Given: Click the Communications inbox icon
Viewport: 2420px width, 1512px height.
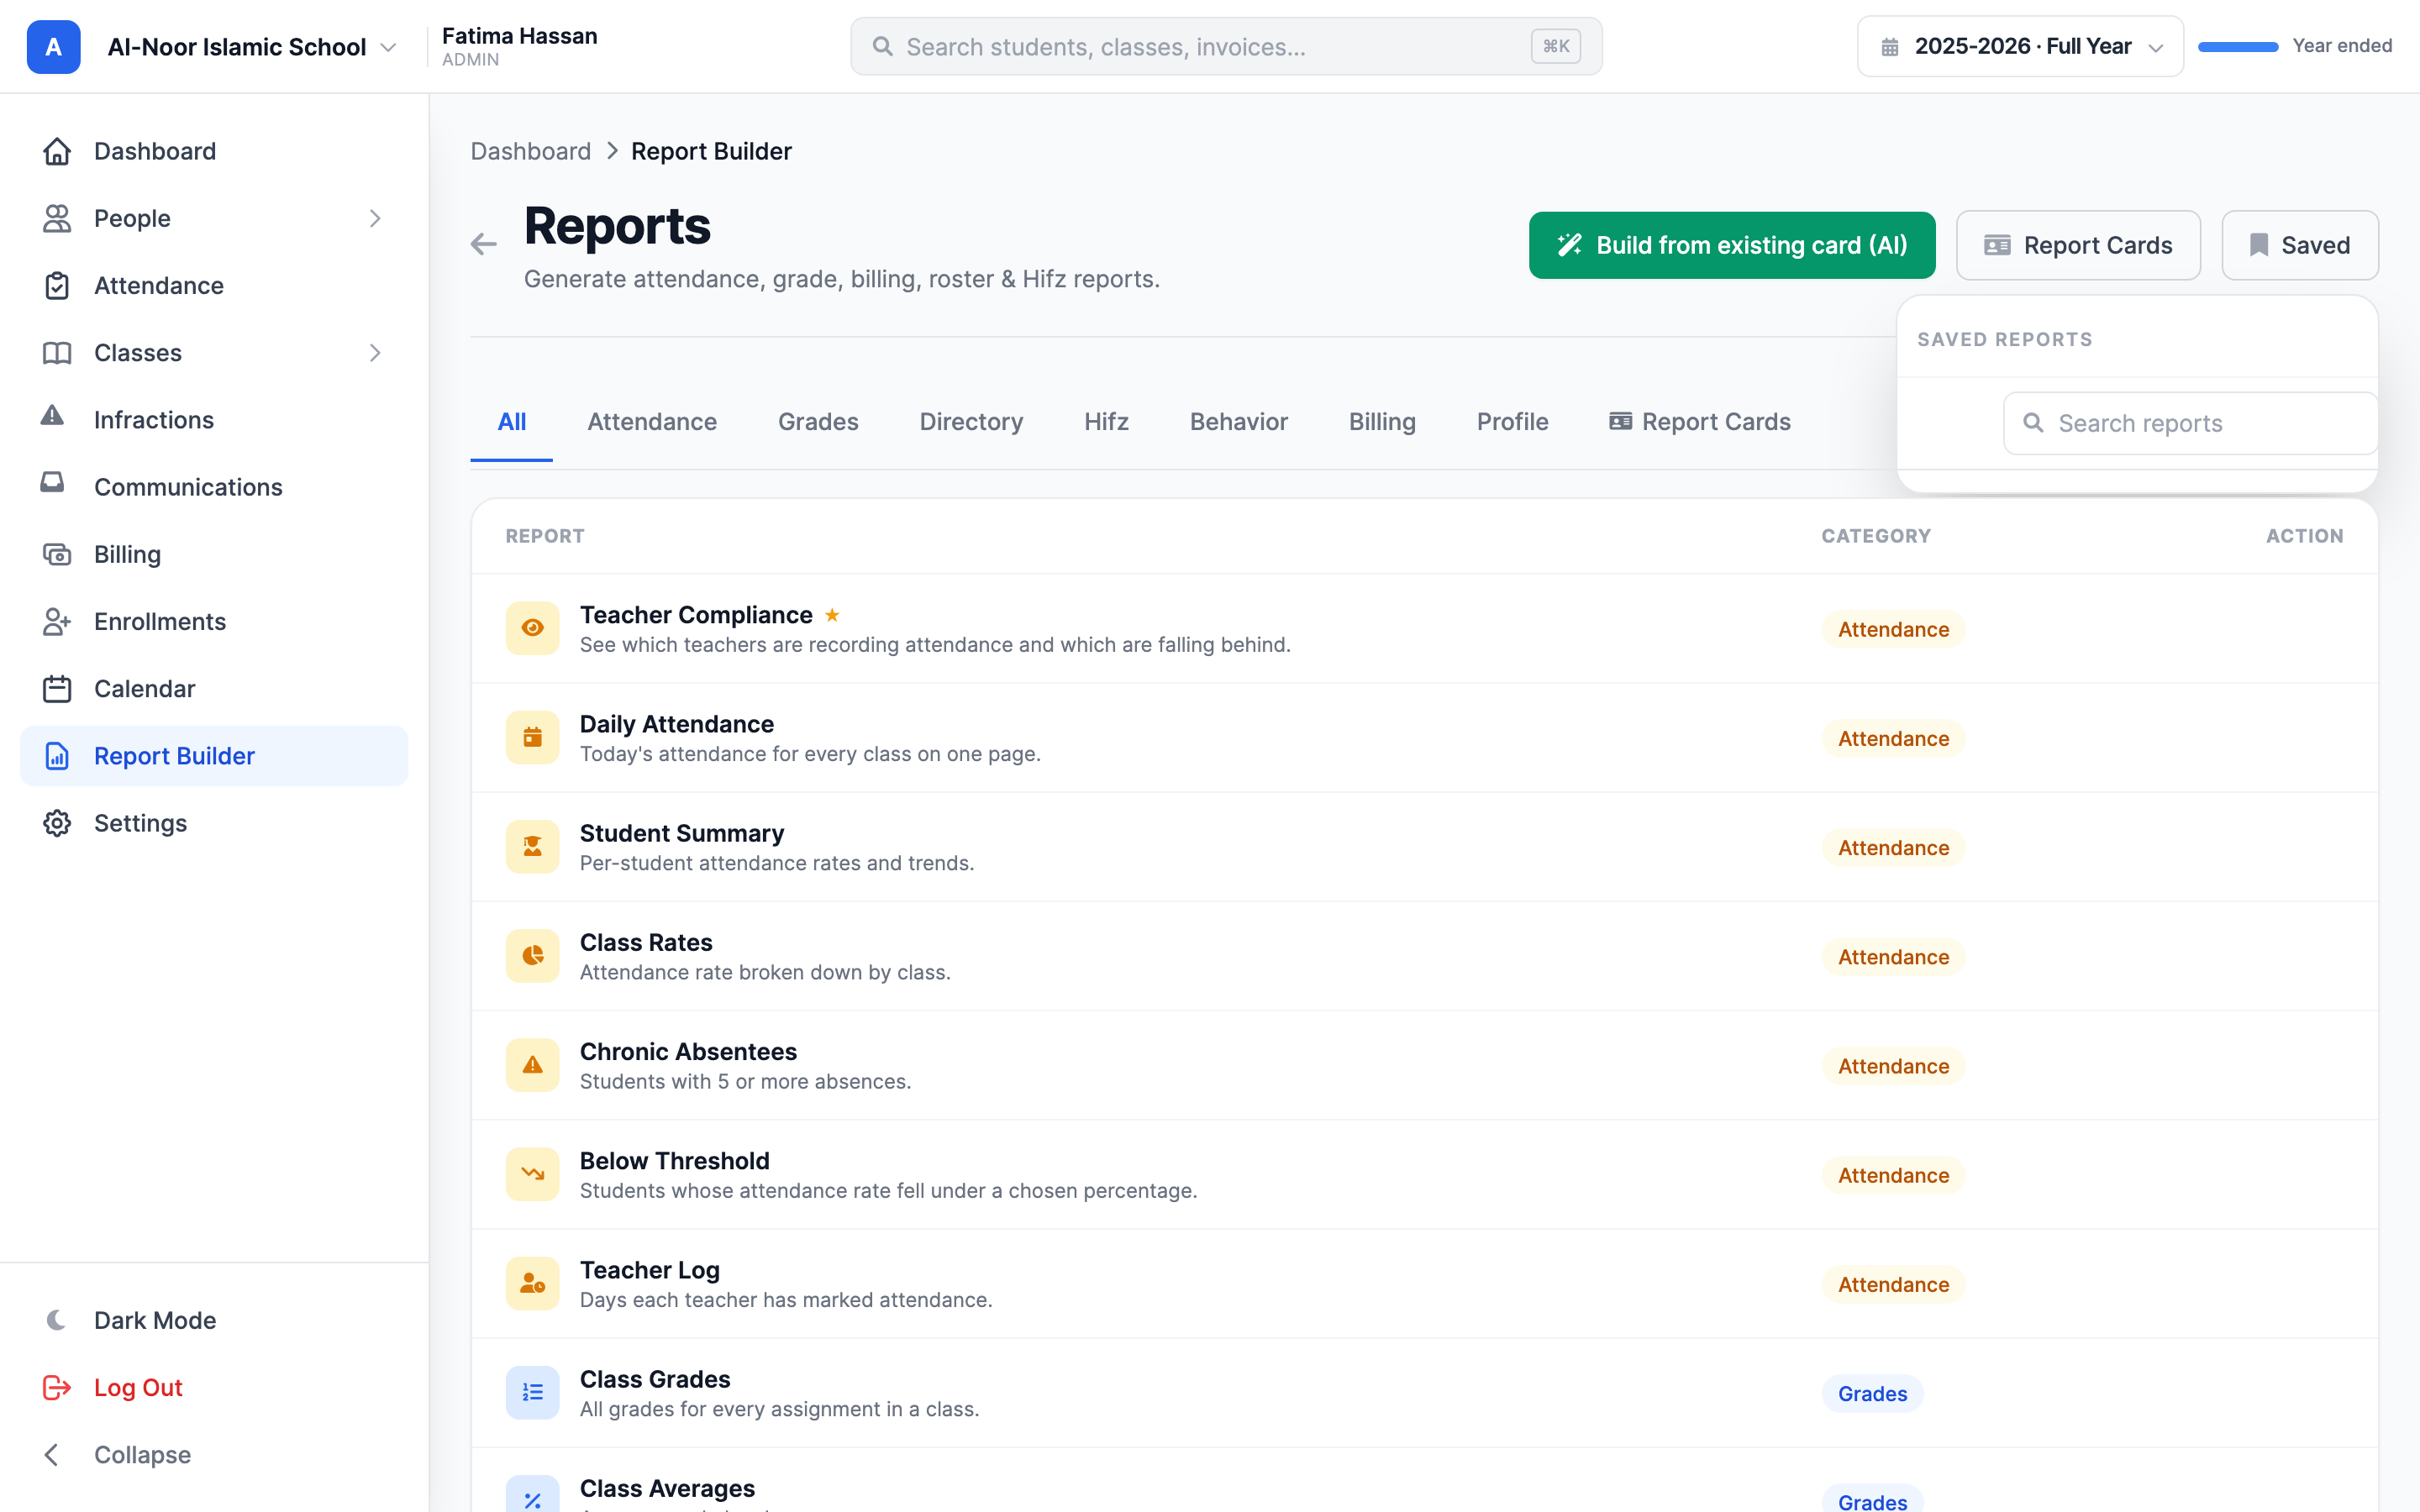Looking at the screenshot, I should click(53, 484).
